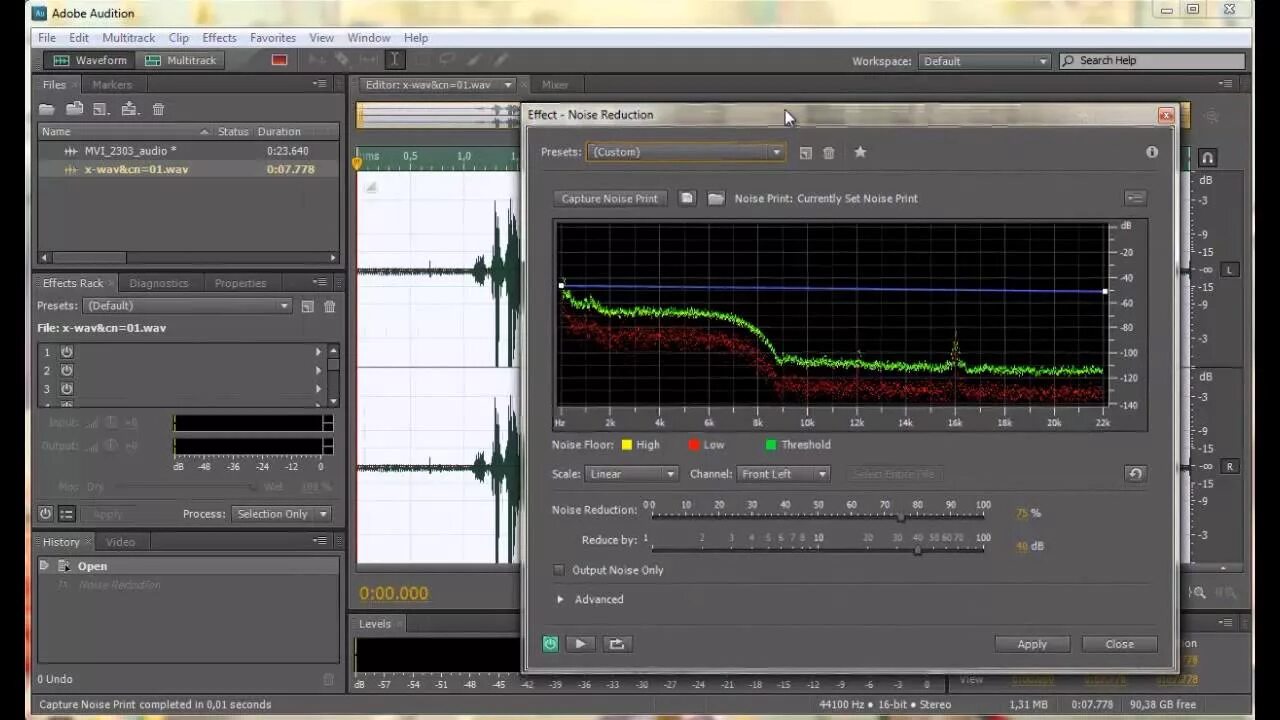Image resolution: width=1280 pixels, height=720 pixels.
Task: Expand effects slot 1 arrow
Action: pyautogui.click(x=319, y=352)
